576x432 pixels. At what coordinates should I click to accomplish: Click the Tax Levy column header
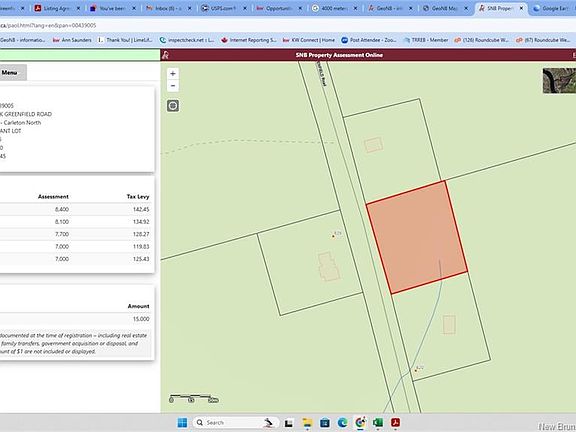(138, 197)
